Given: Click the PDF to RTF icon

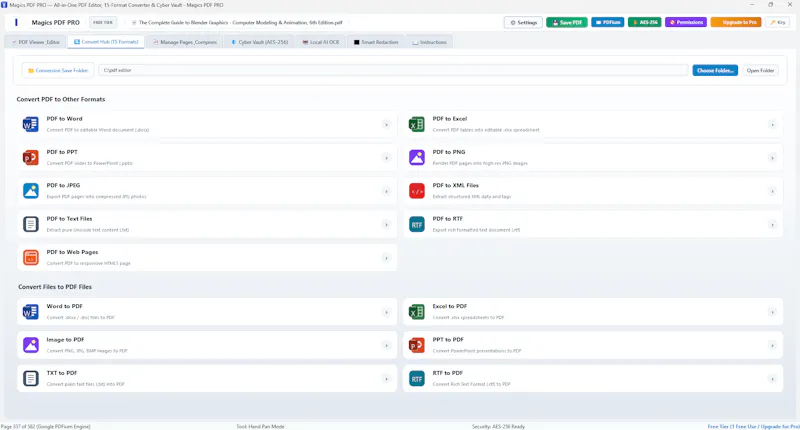Looking at the screenshot, I should pos(416,224).
